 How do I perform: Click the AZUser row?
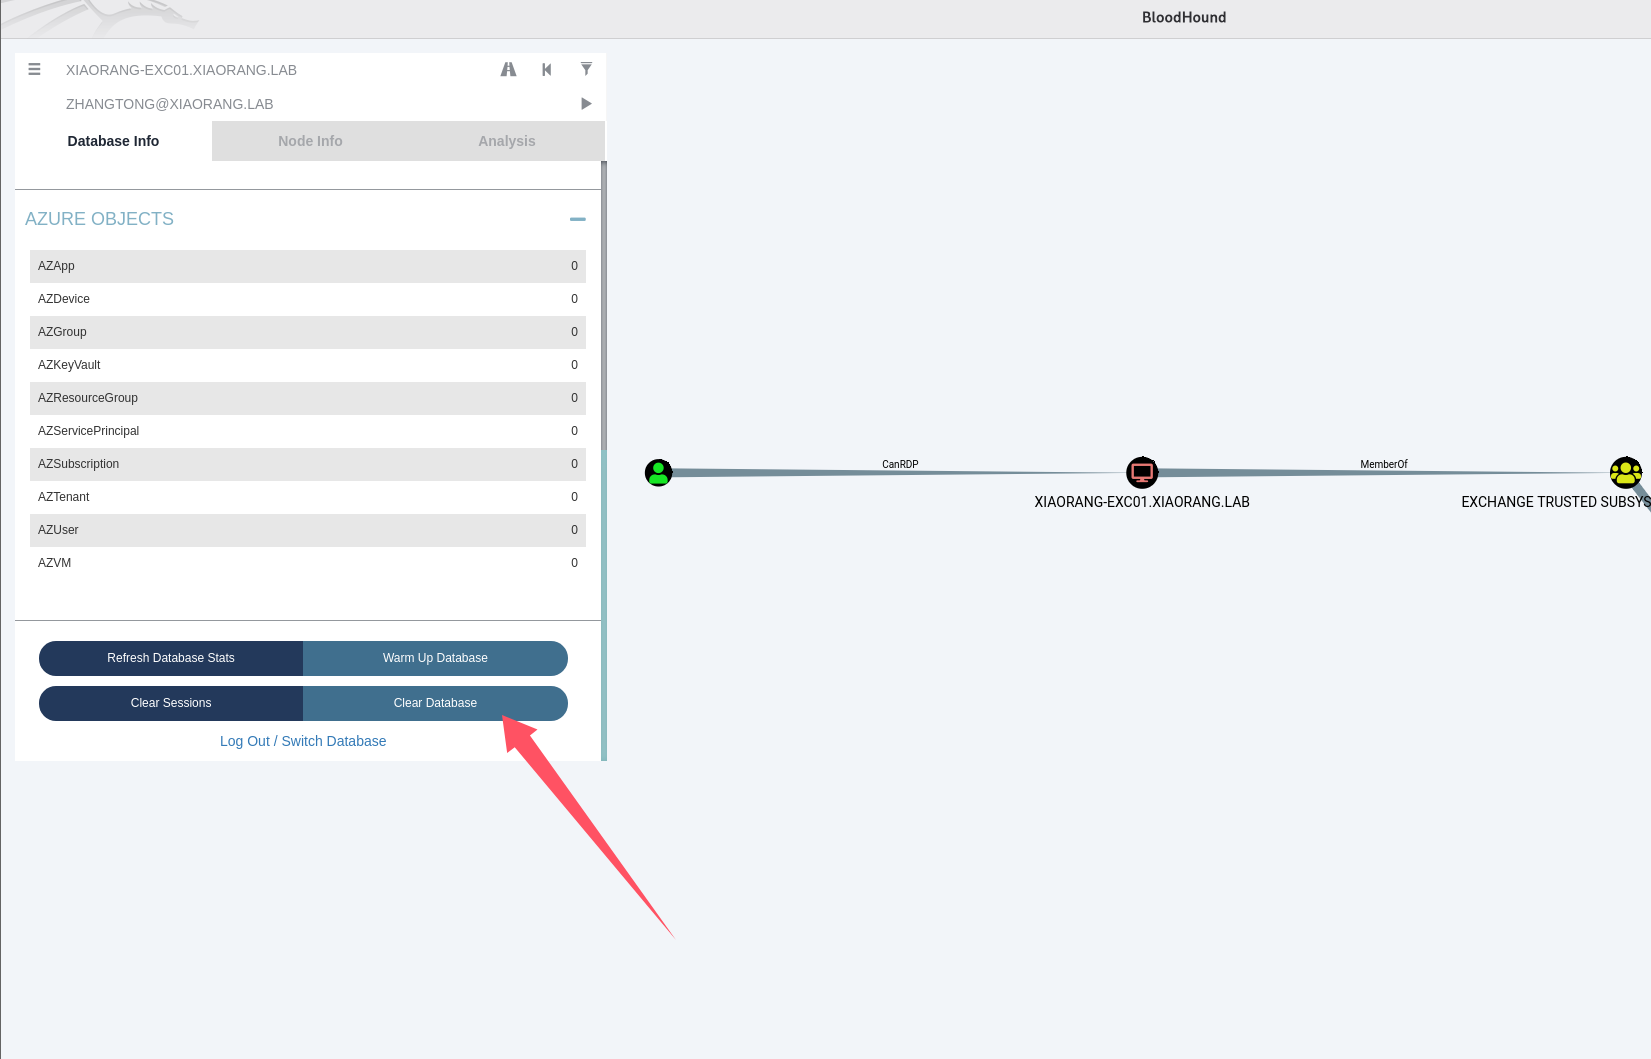pos(308,530)
